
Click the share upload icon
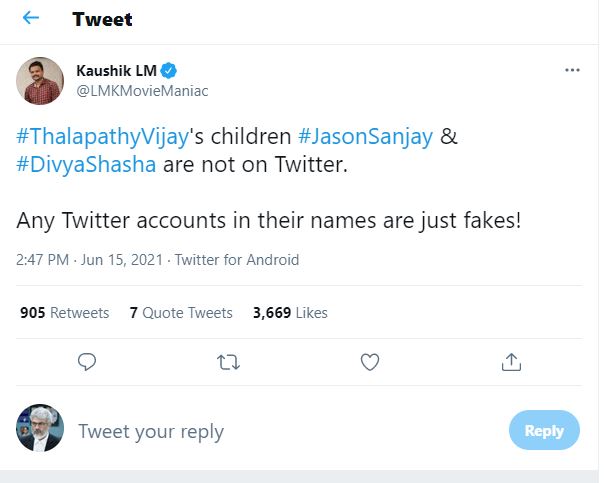point(510,361)
